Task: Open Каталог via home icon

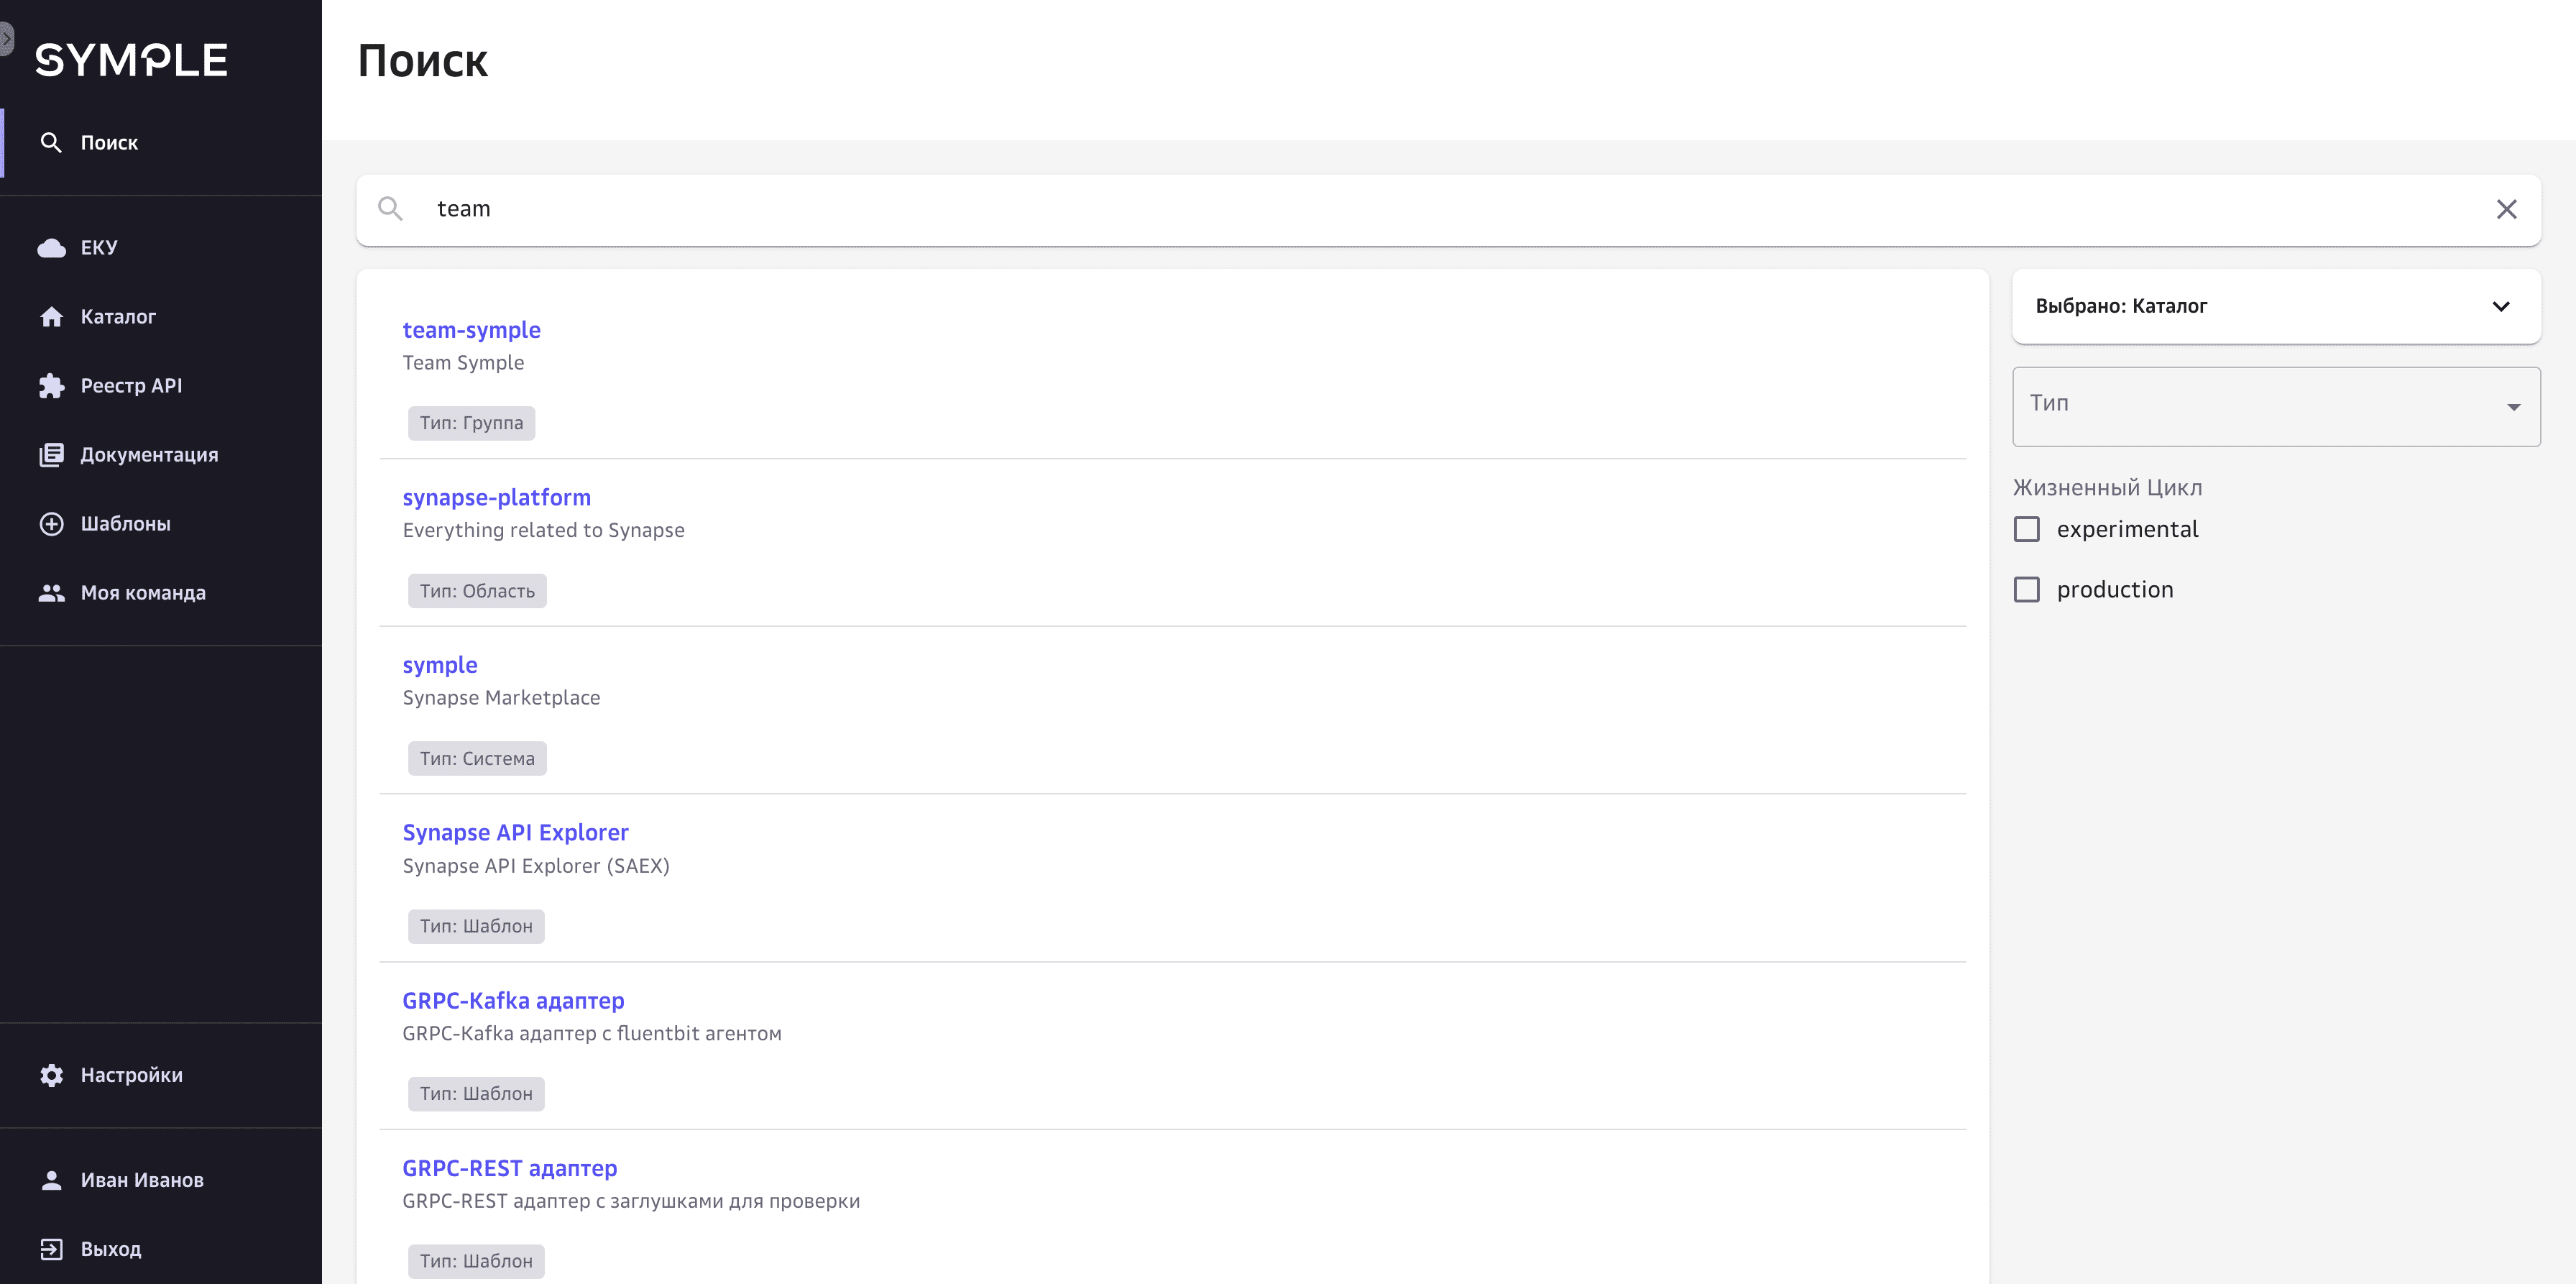Action: tap(51, 317)
